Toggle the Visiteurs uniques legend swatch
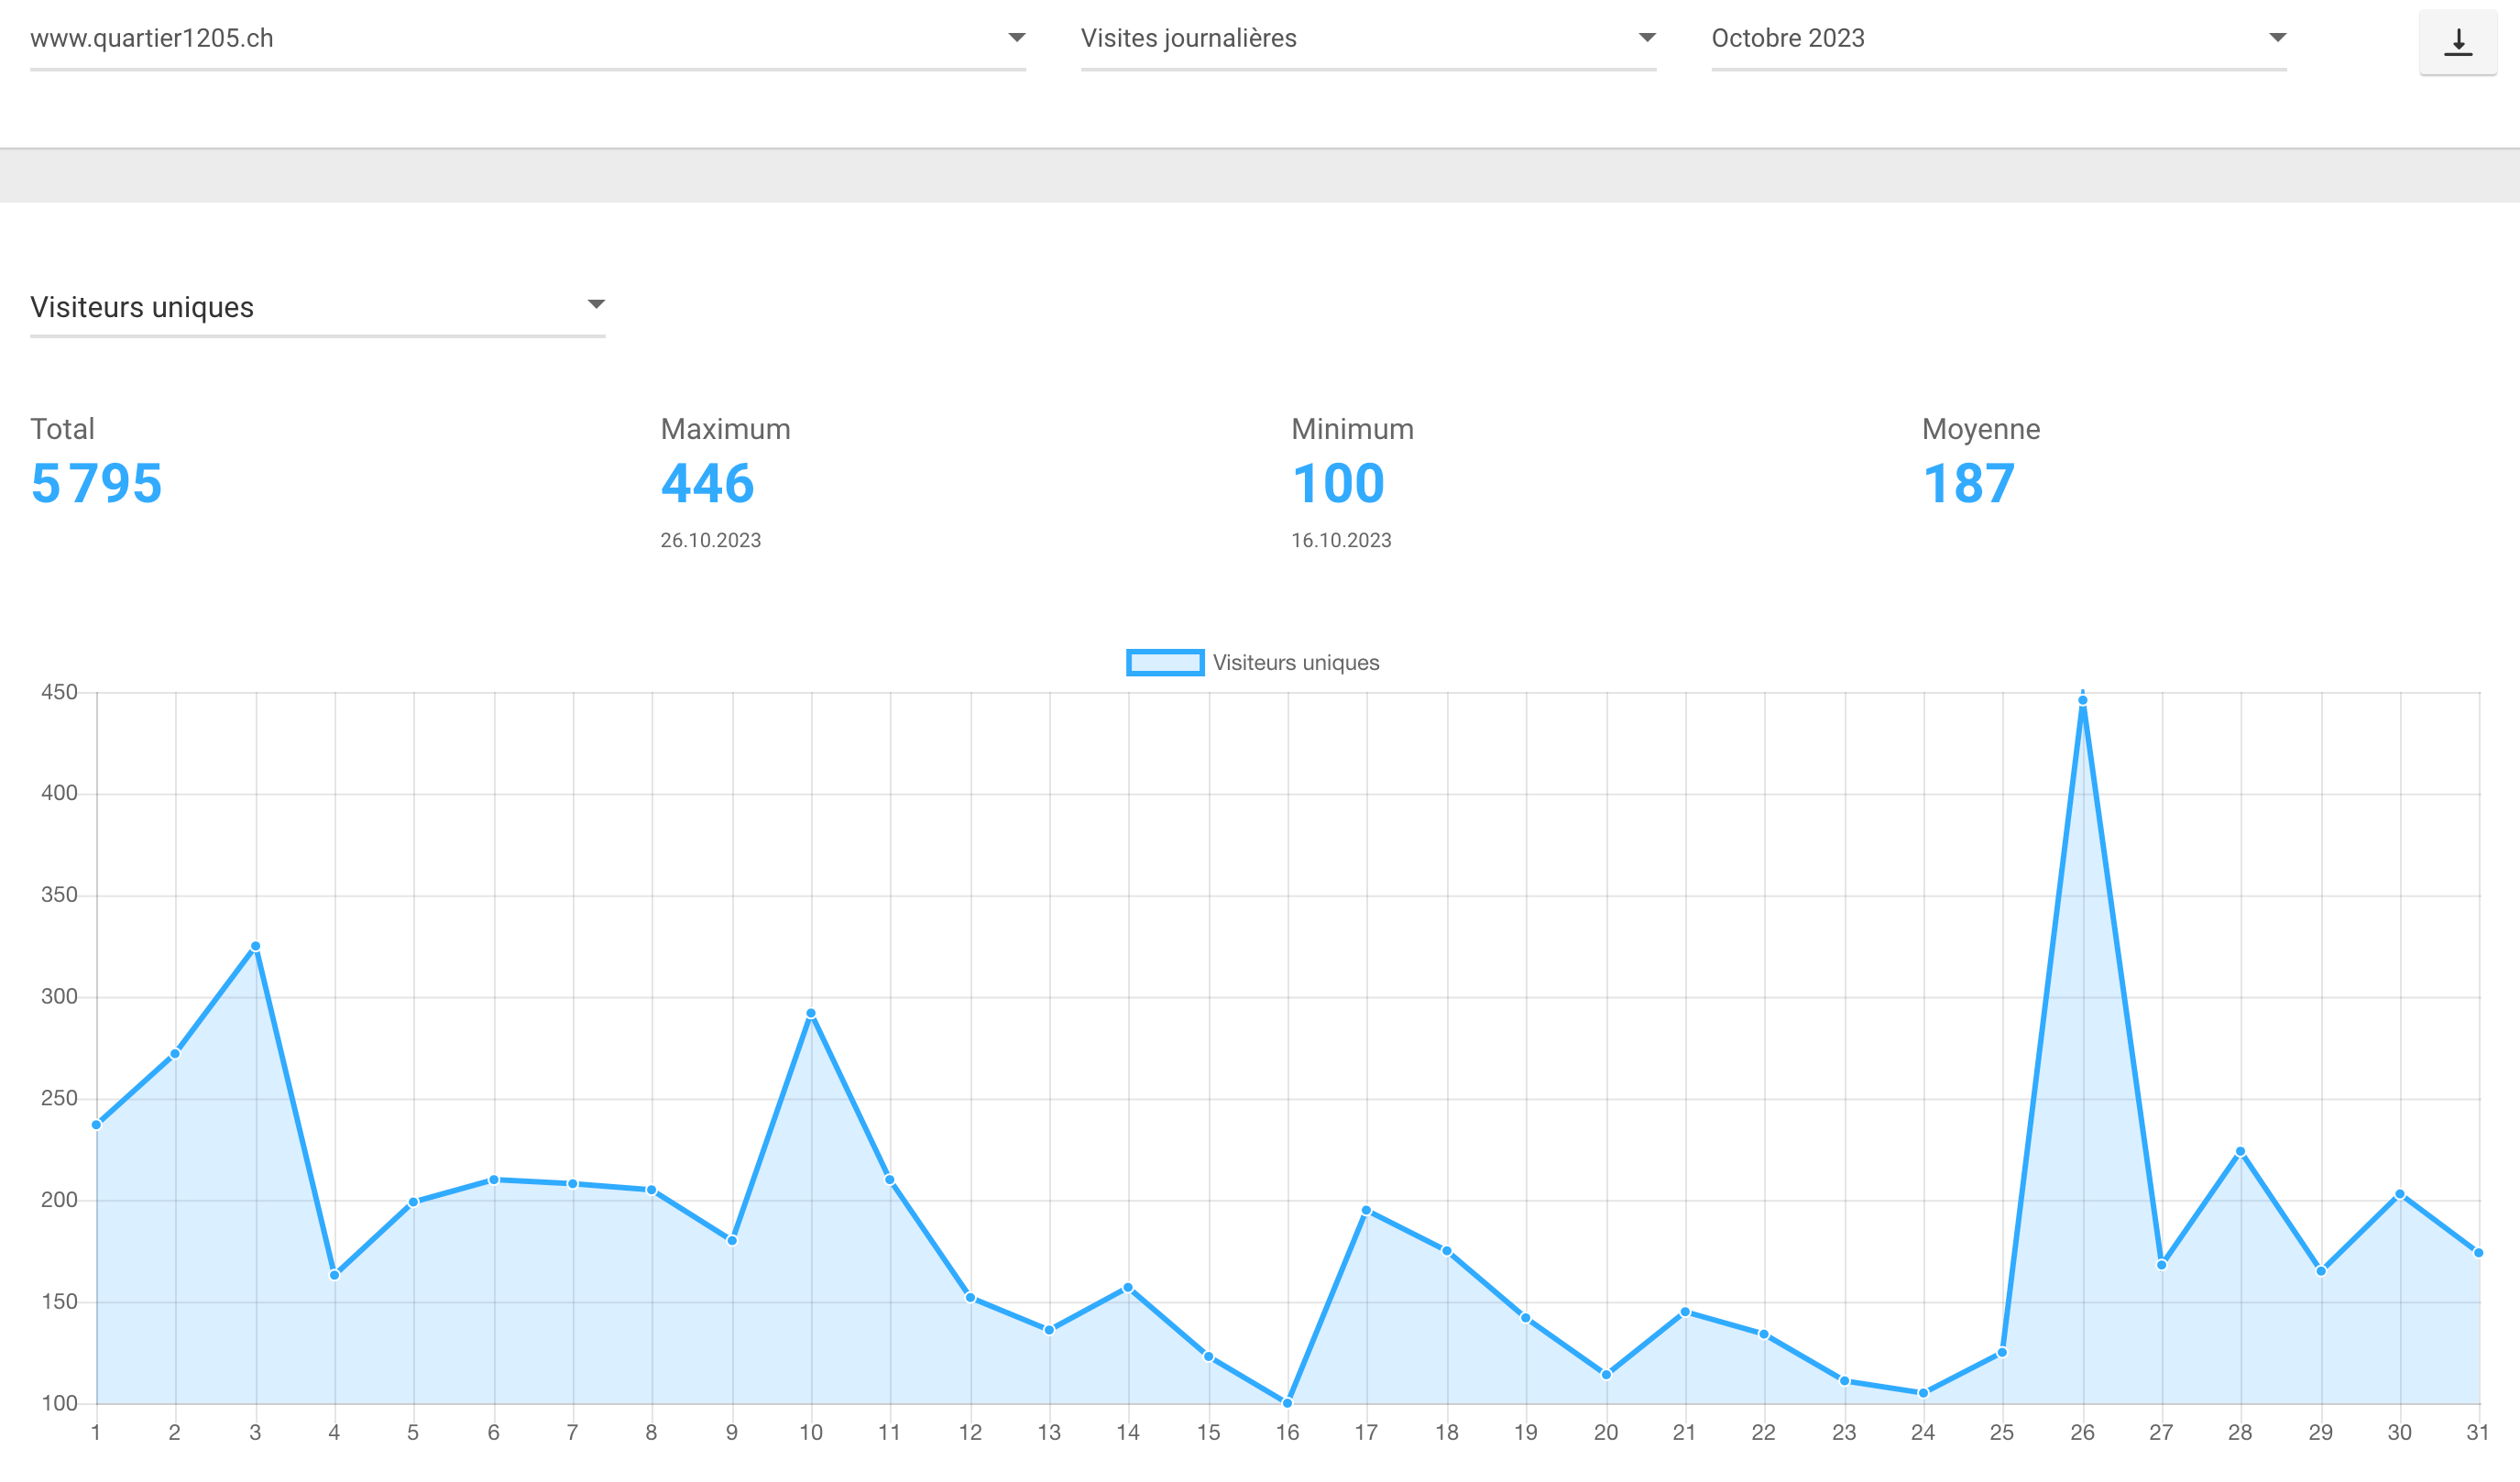 click(1165, 662)
